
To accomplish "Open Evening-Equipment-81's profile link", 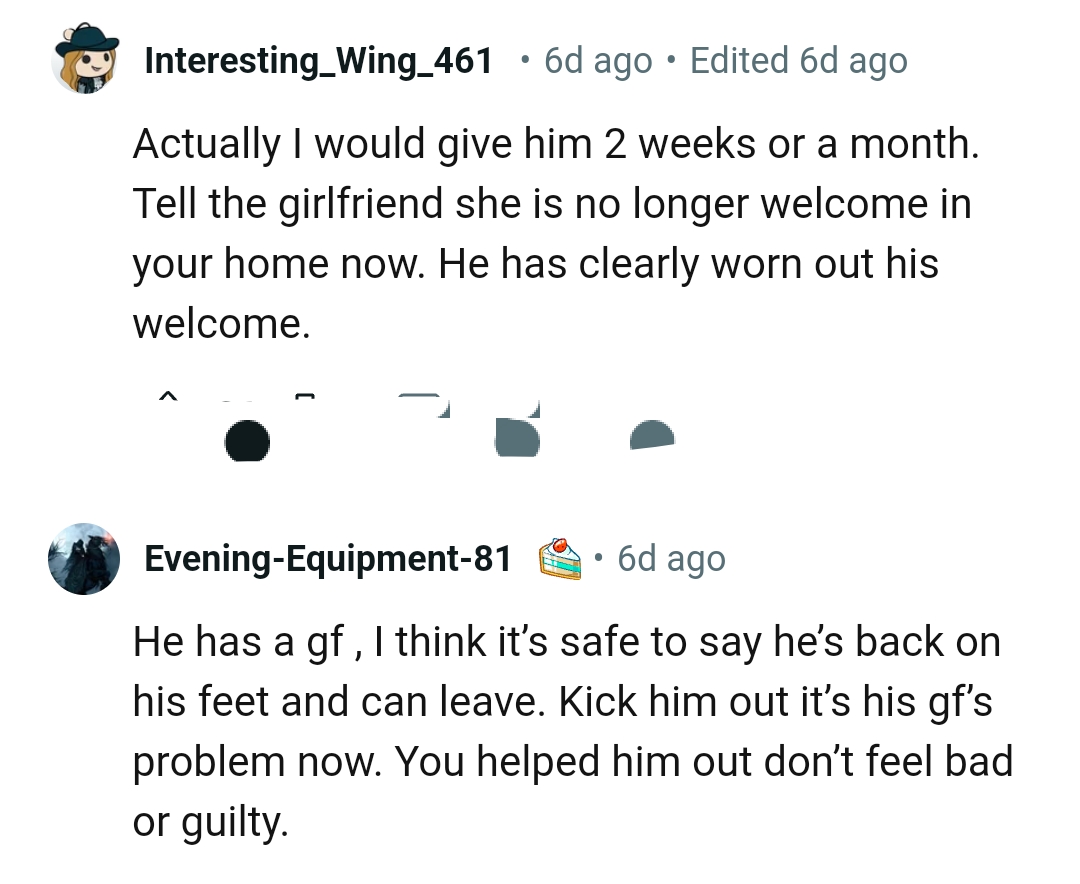I will pyautogui.click(x=330, y=558).
